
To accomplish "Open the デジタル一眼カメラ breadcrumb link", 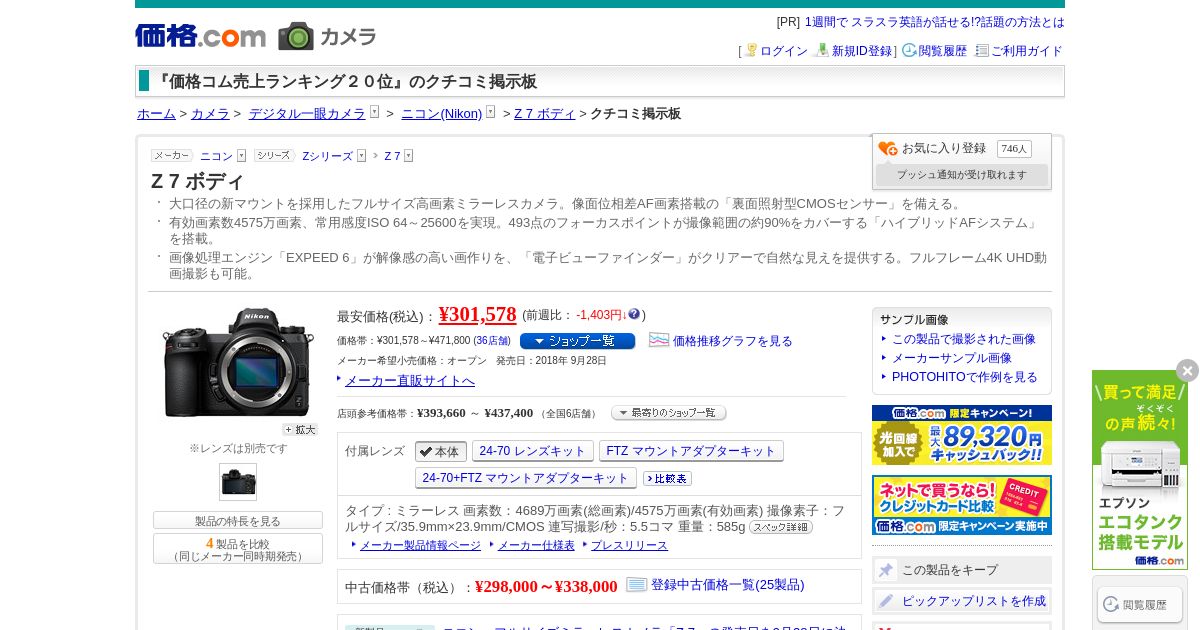I will [307, 114].
